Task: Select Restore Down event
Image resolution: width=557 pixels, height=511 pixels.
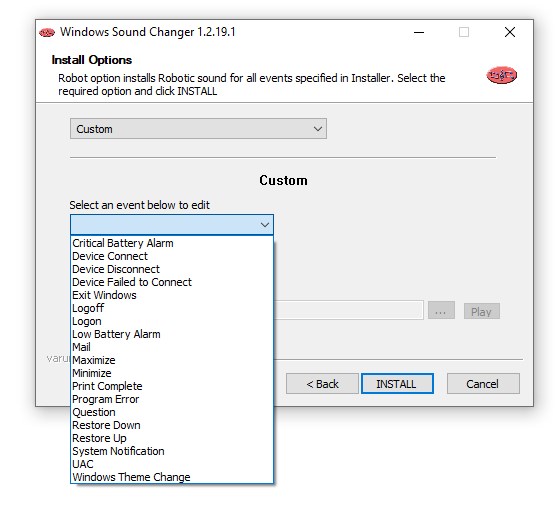Action: [172, 425]
